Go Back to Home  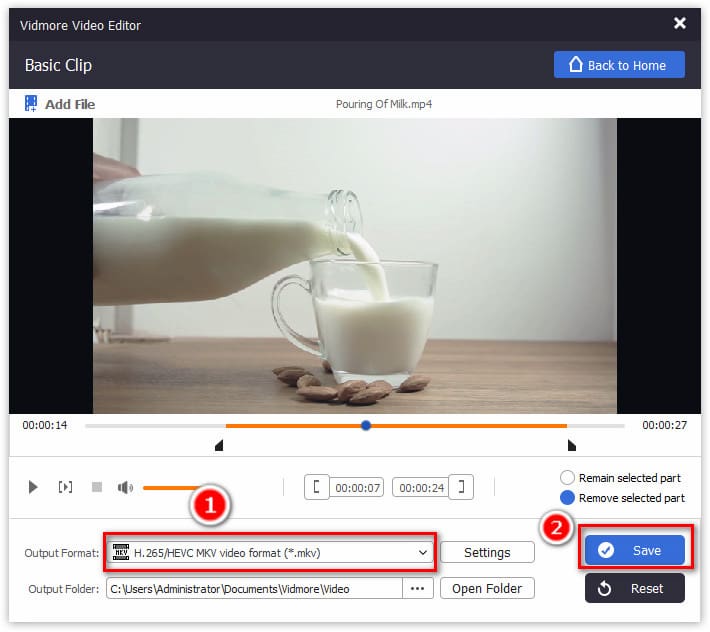[x=619, y=65]
